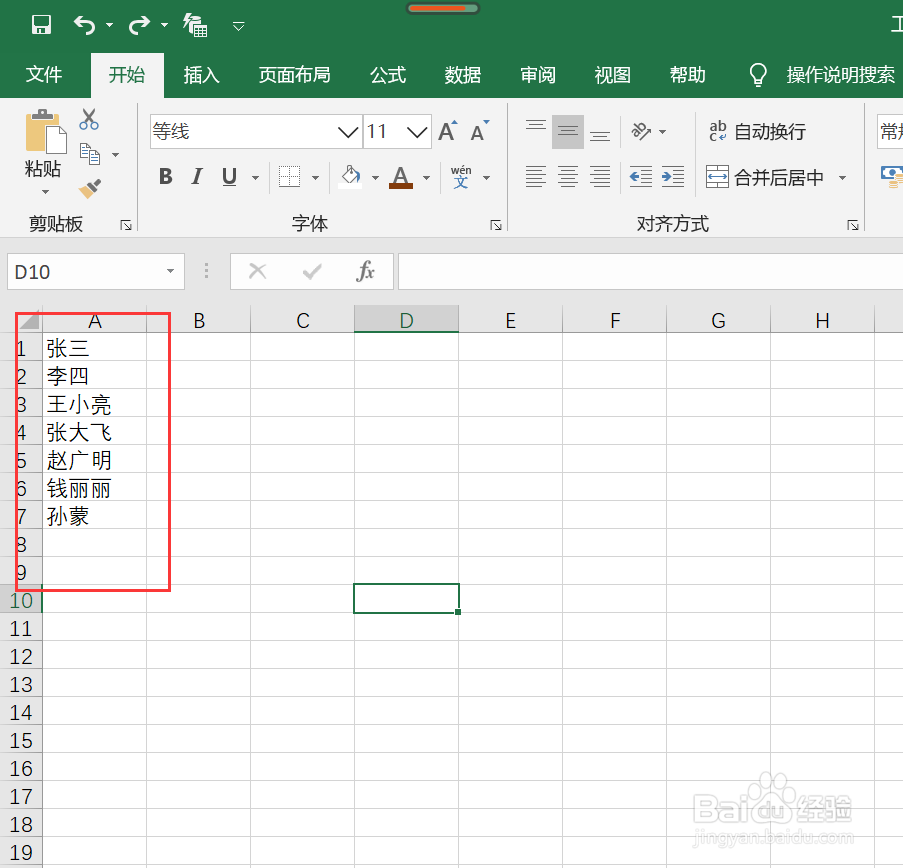Select Middle Align icon
The width and height of the screenshot is (903, 868).
568,131
